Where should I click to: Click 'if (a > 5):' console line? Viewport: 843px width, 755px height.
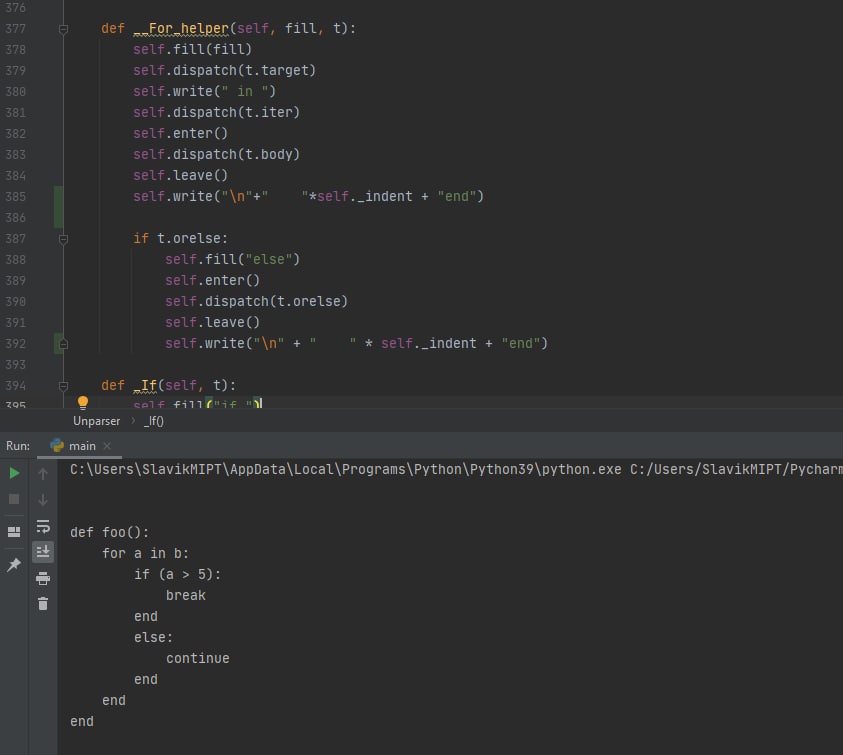tap(177, 574)
